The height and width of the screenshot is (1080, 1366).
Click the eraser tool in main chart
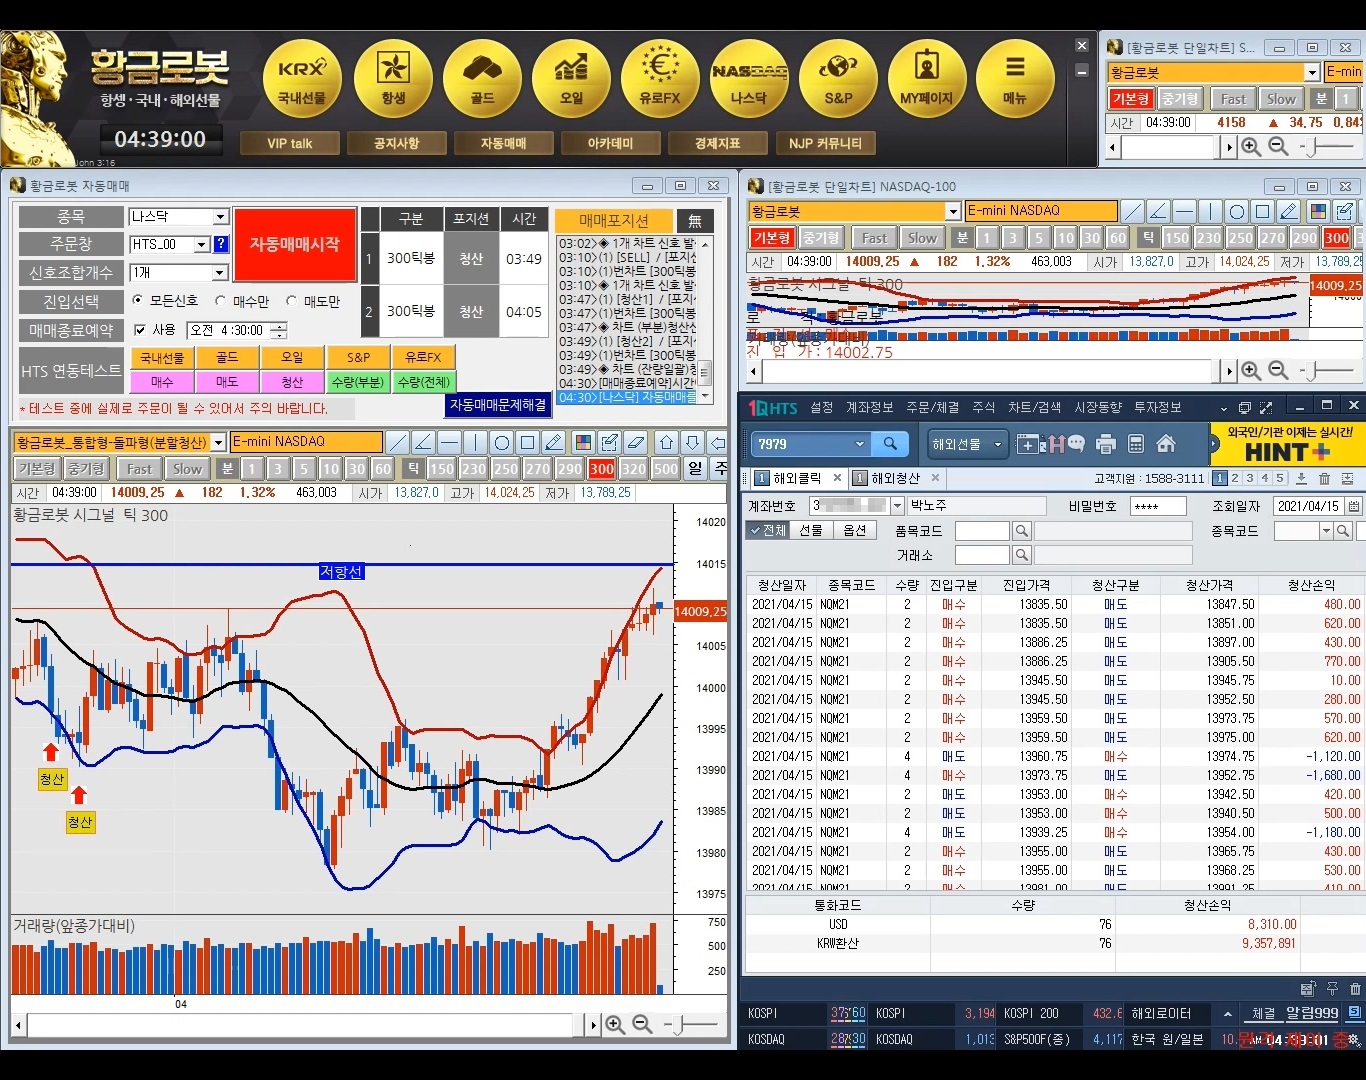tap(635, 442)
